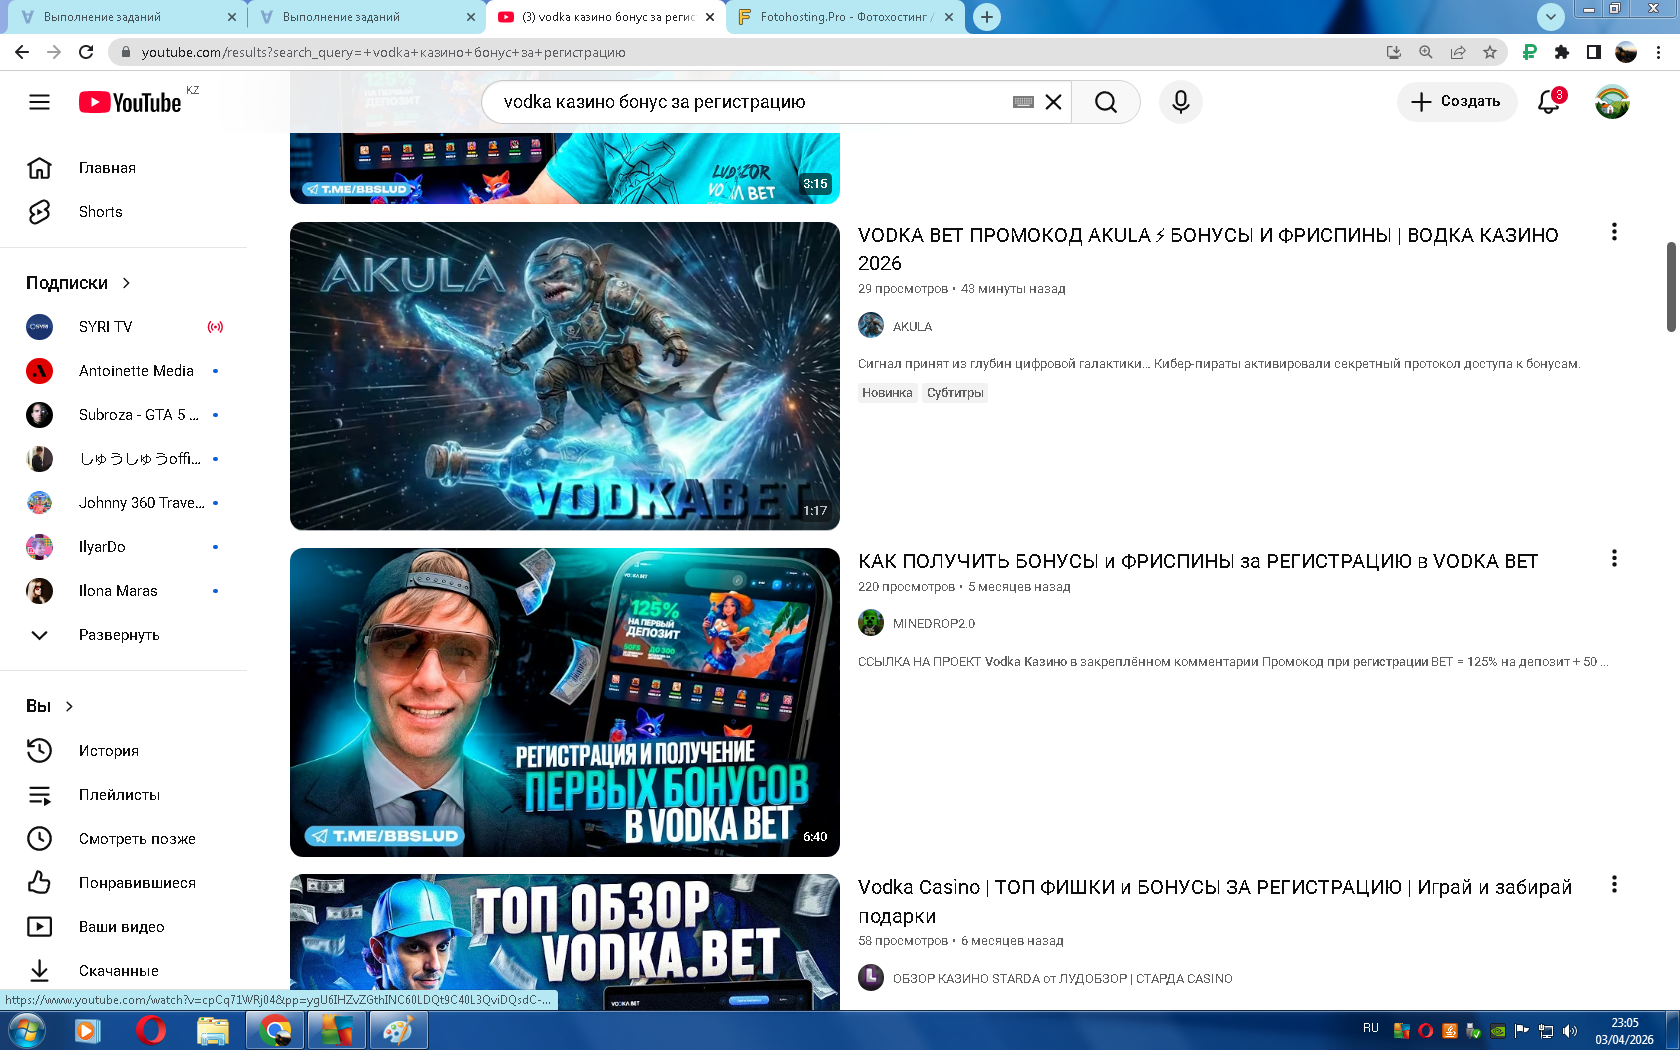
Task: Open the on-screen keyboard in search box
Action: pyautogui.click(x=1023, y=102)
